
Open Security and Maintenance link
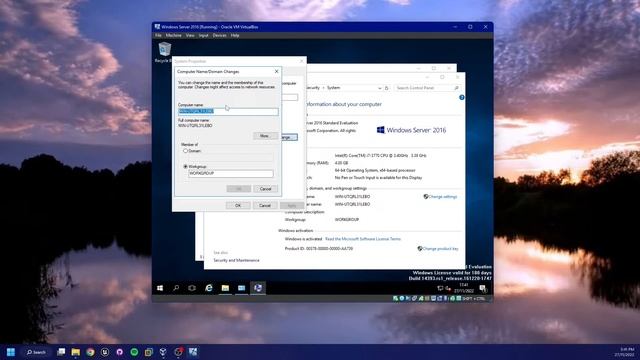[x=236, y=260]
